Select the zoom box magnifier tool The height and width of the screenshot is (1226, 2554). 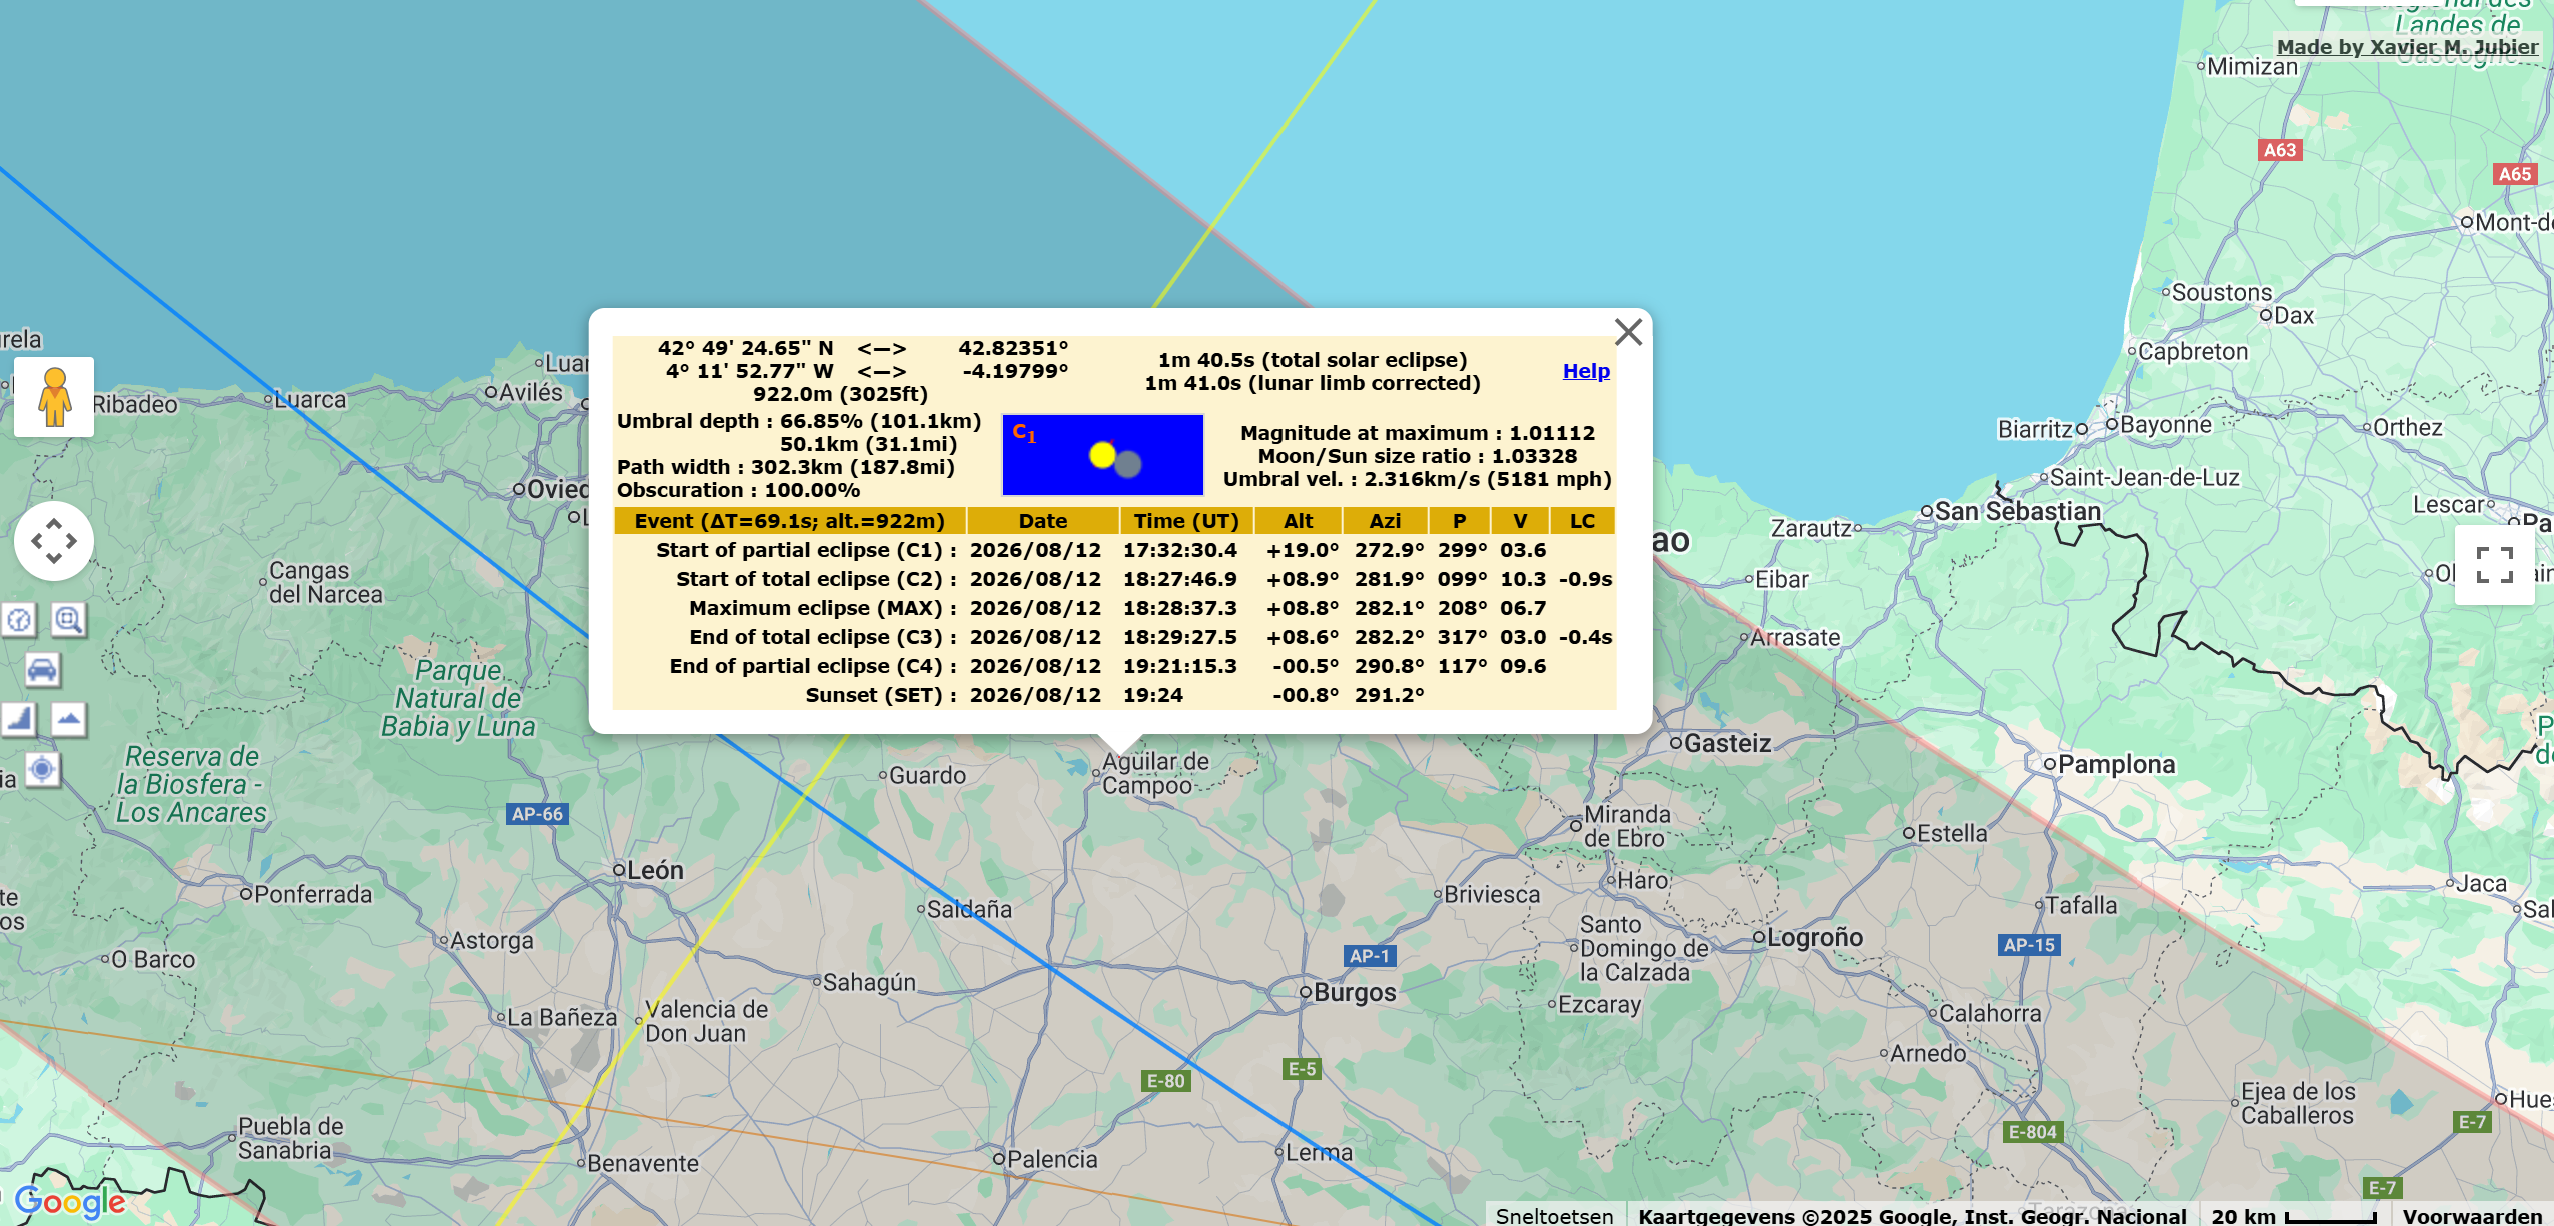click(x=68, y=620)
